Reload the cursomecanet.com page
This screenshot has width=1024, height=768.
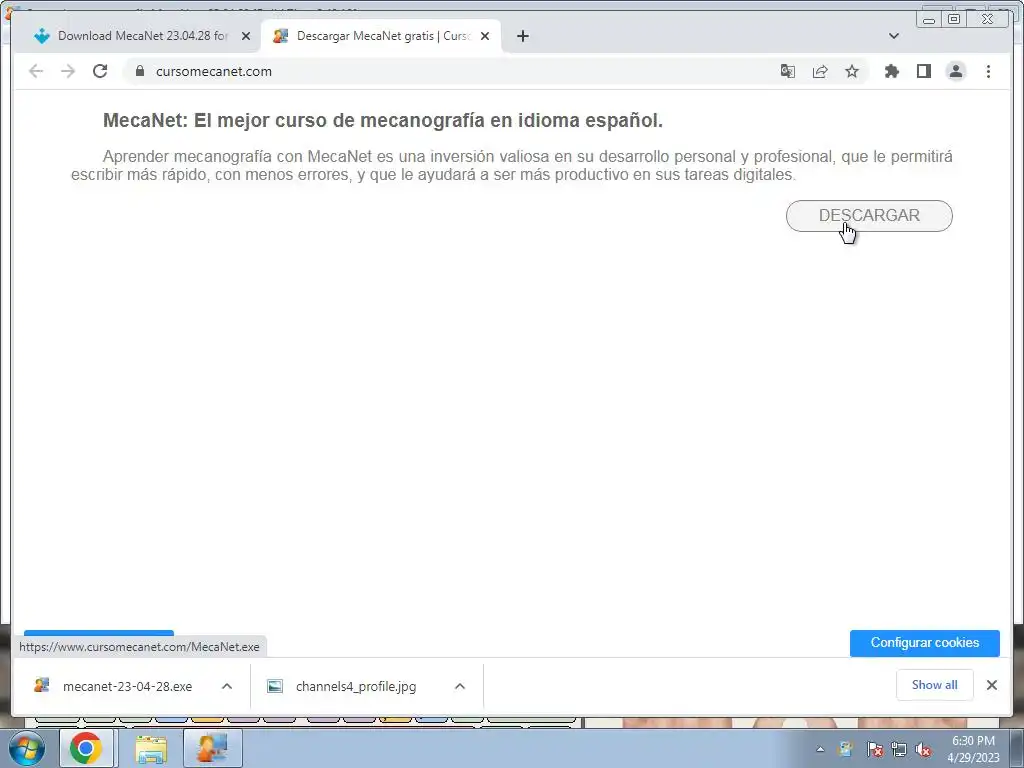pyautogui.click(x=100, y=71)
